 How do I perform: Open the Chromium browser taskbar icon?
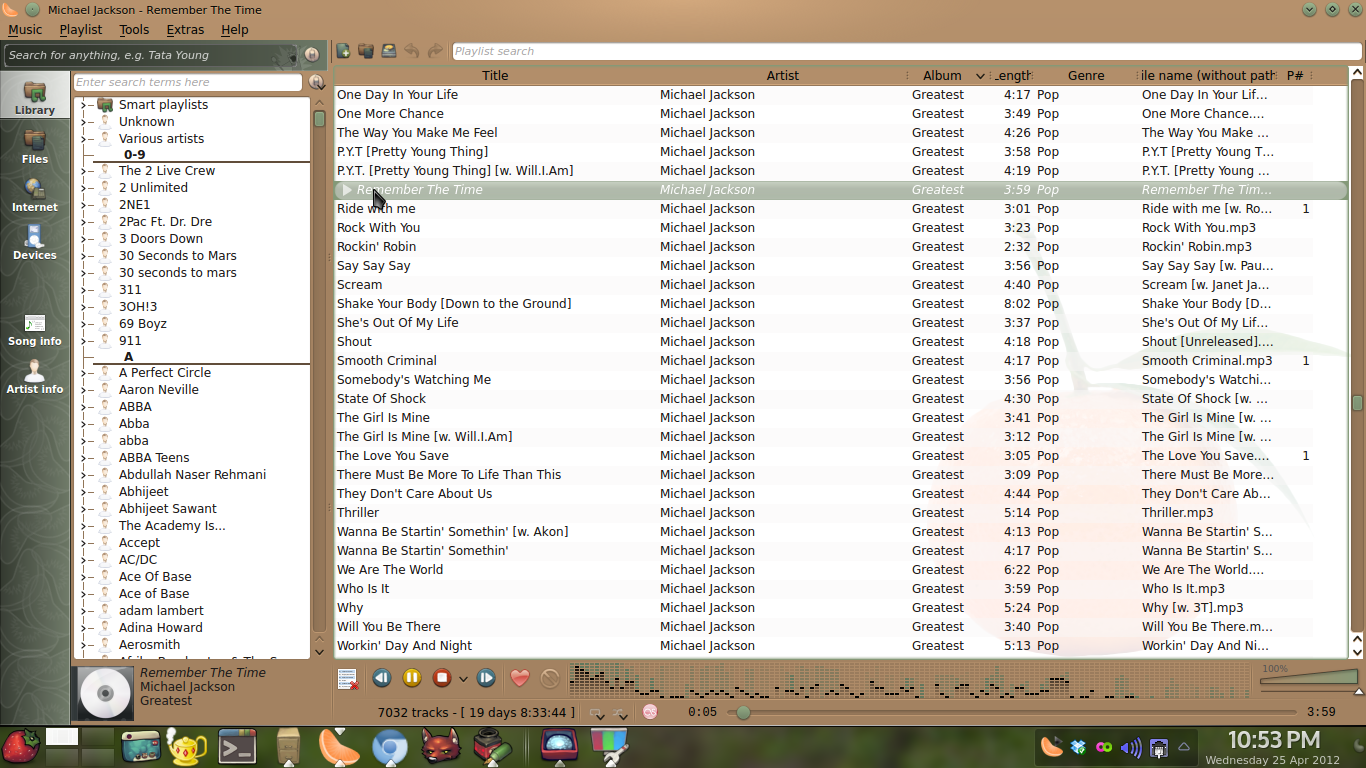(x=389, y=747)
